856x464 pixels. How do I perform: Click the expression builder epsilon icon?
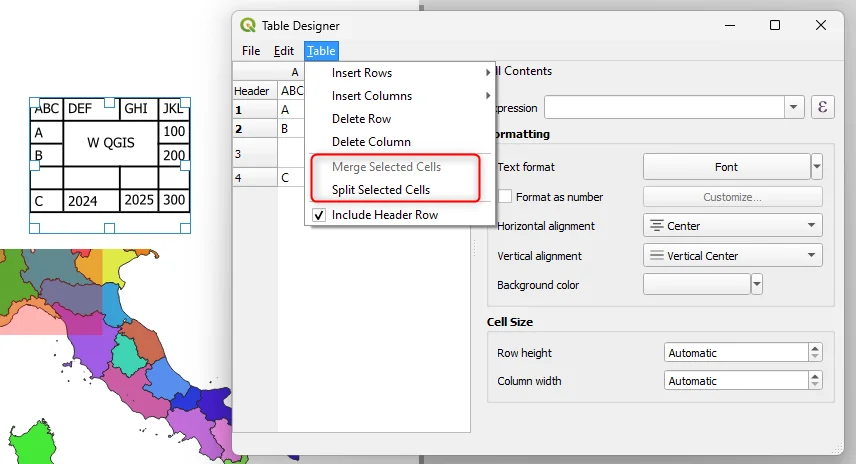click(822, 108)
